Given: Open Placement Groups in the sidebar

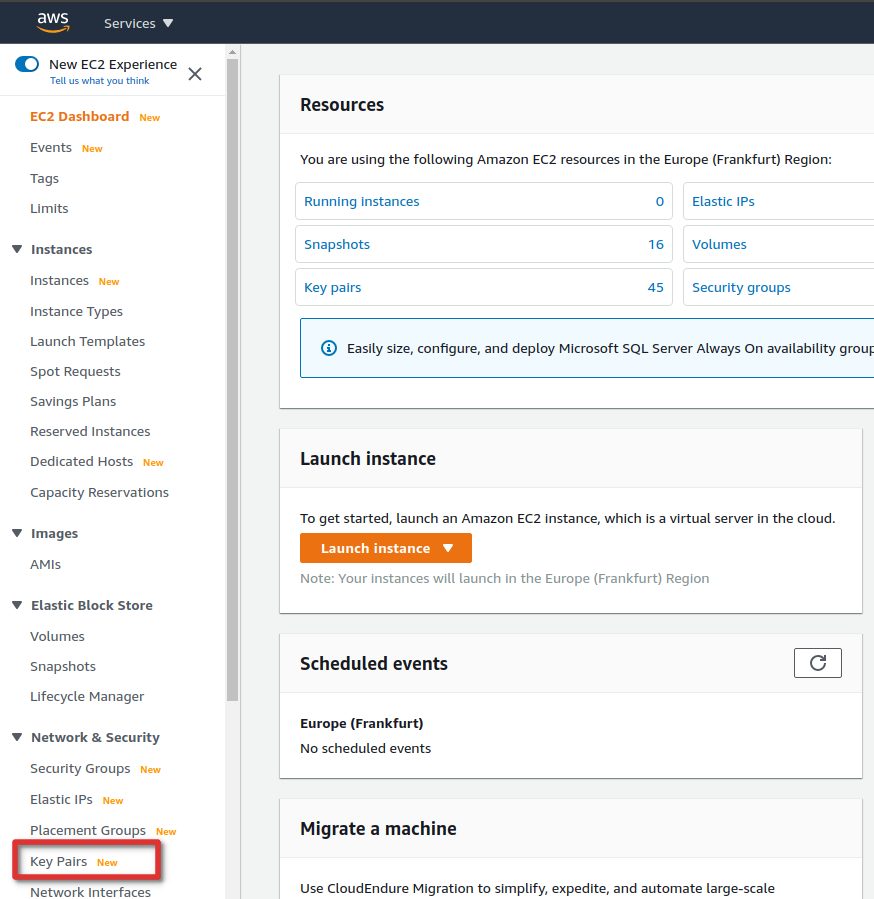Looking at the screenshot, I should pyautogui.click(x=88, y=830).
